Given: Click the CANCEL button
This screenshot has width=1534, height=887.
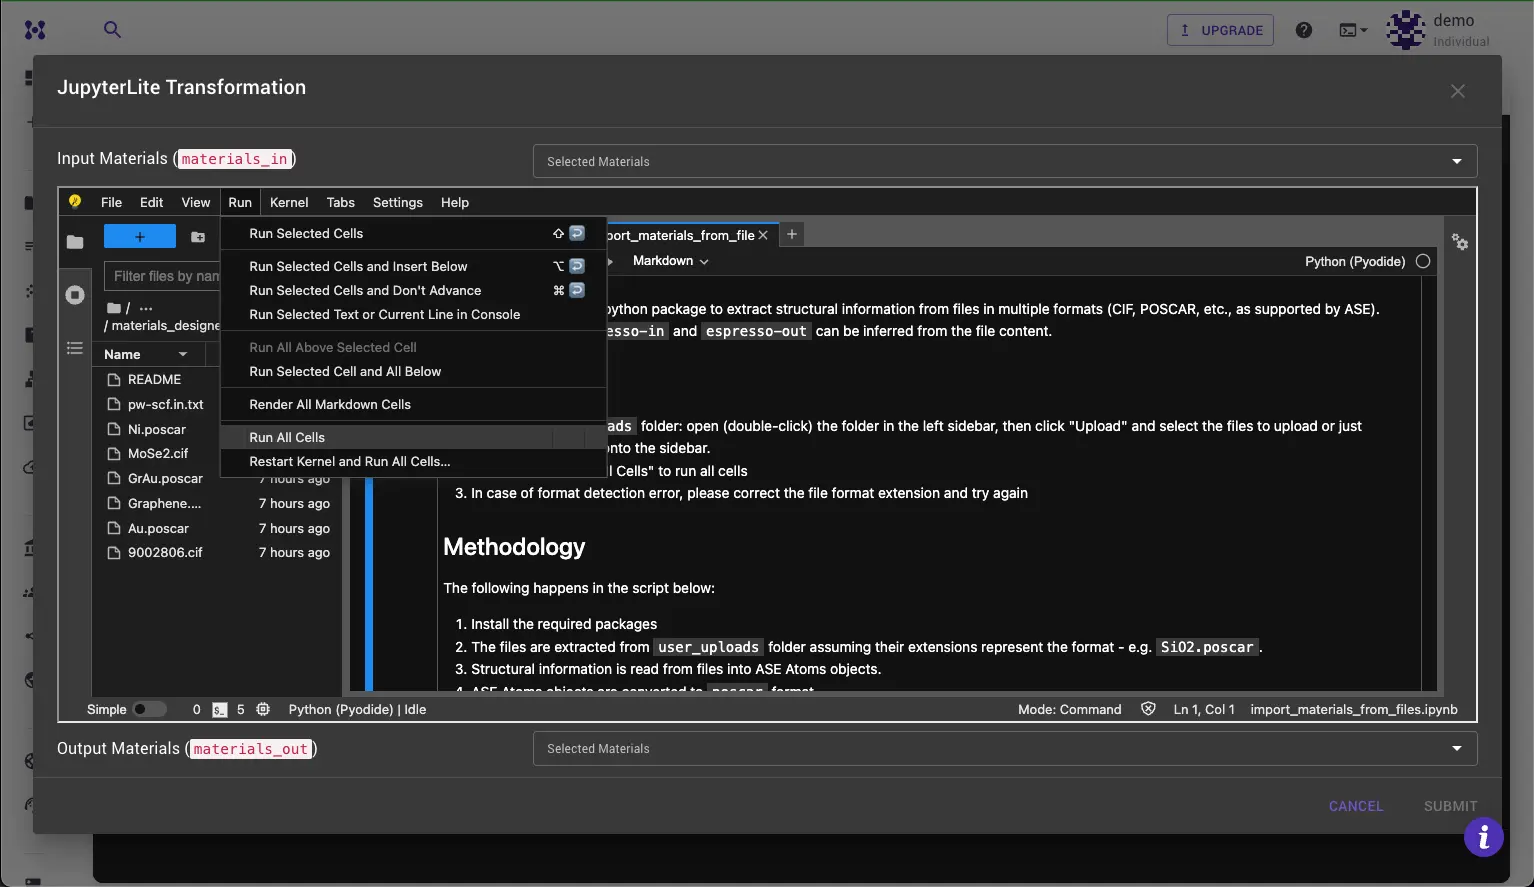Looking at the screenshot, I should (1355, 806).
